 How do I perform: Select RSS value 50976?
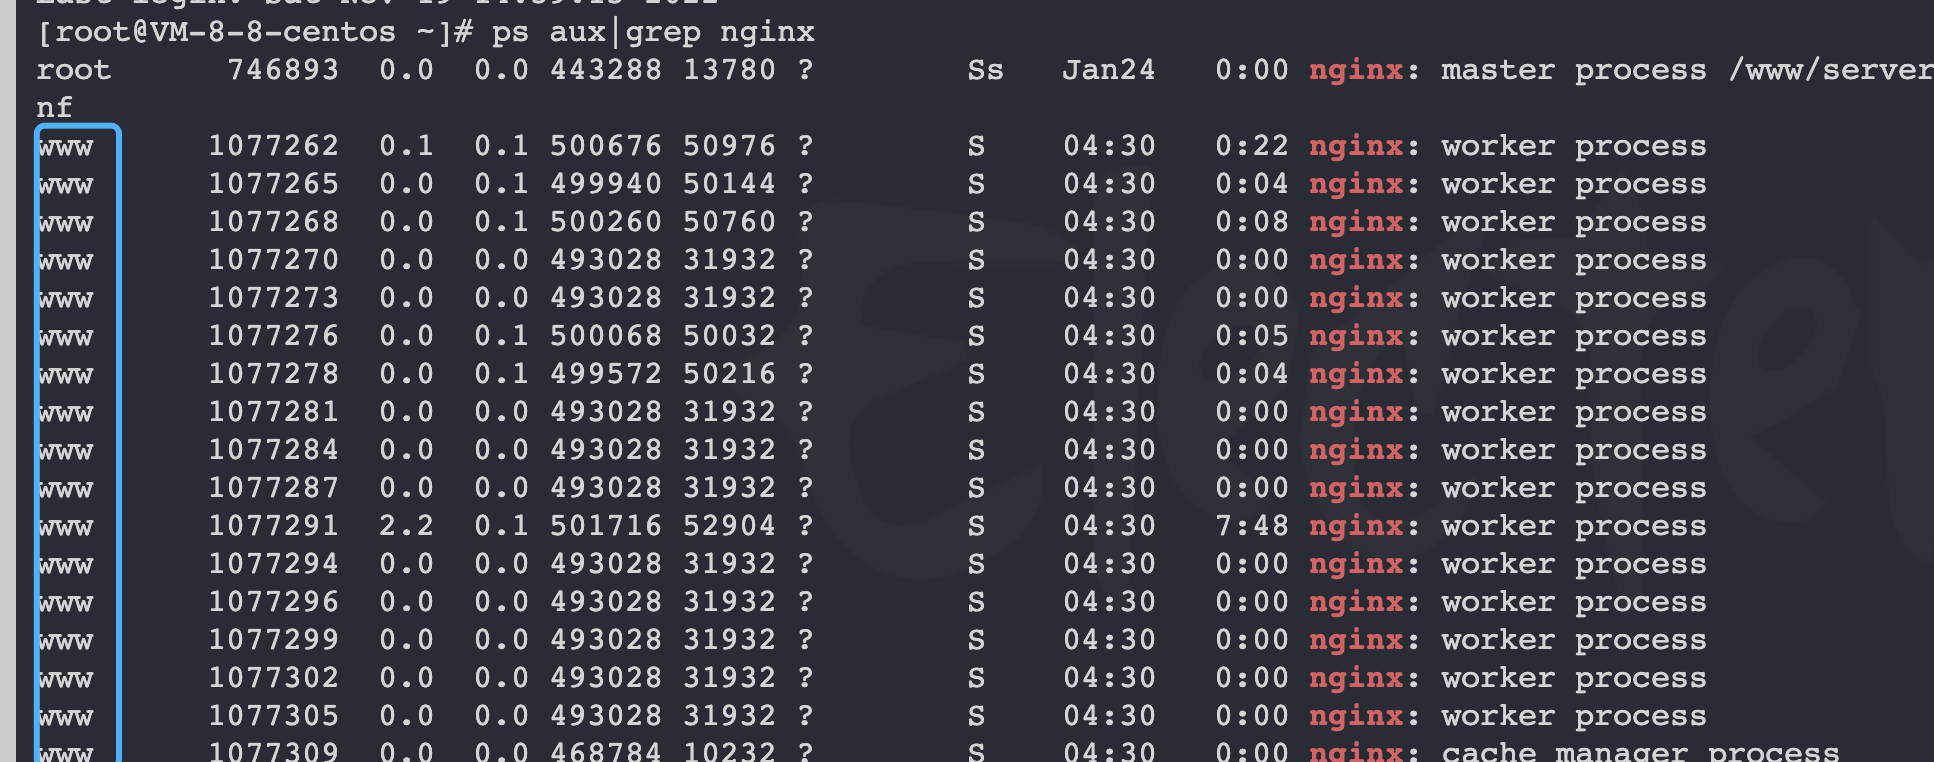point(729,146)
